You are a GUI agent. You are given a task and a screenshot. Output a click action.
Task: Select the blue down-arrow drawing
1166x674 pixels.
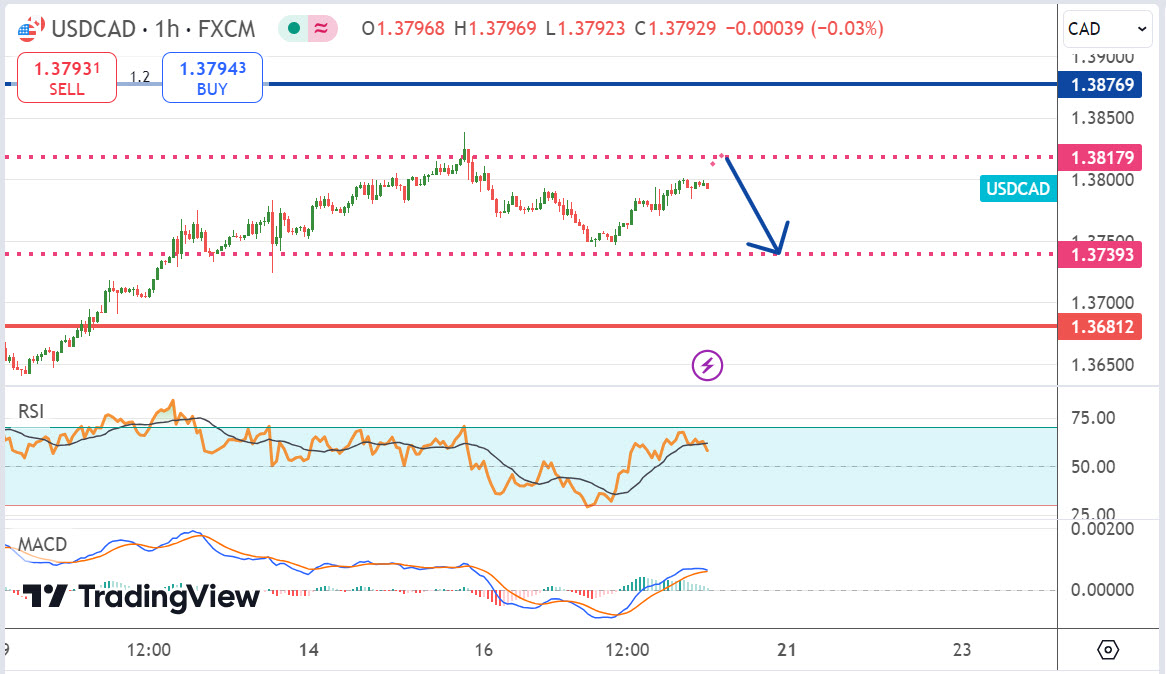click(756, 205)
